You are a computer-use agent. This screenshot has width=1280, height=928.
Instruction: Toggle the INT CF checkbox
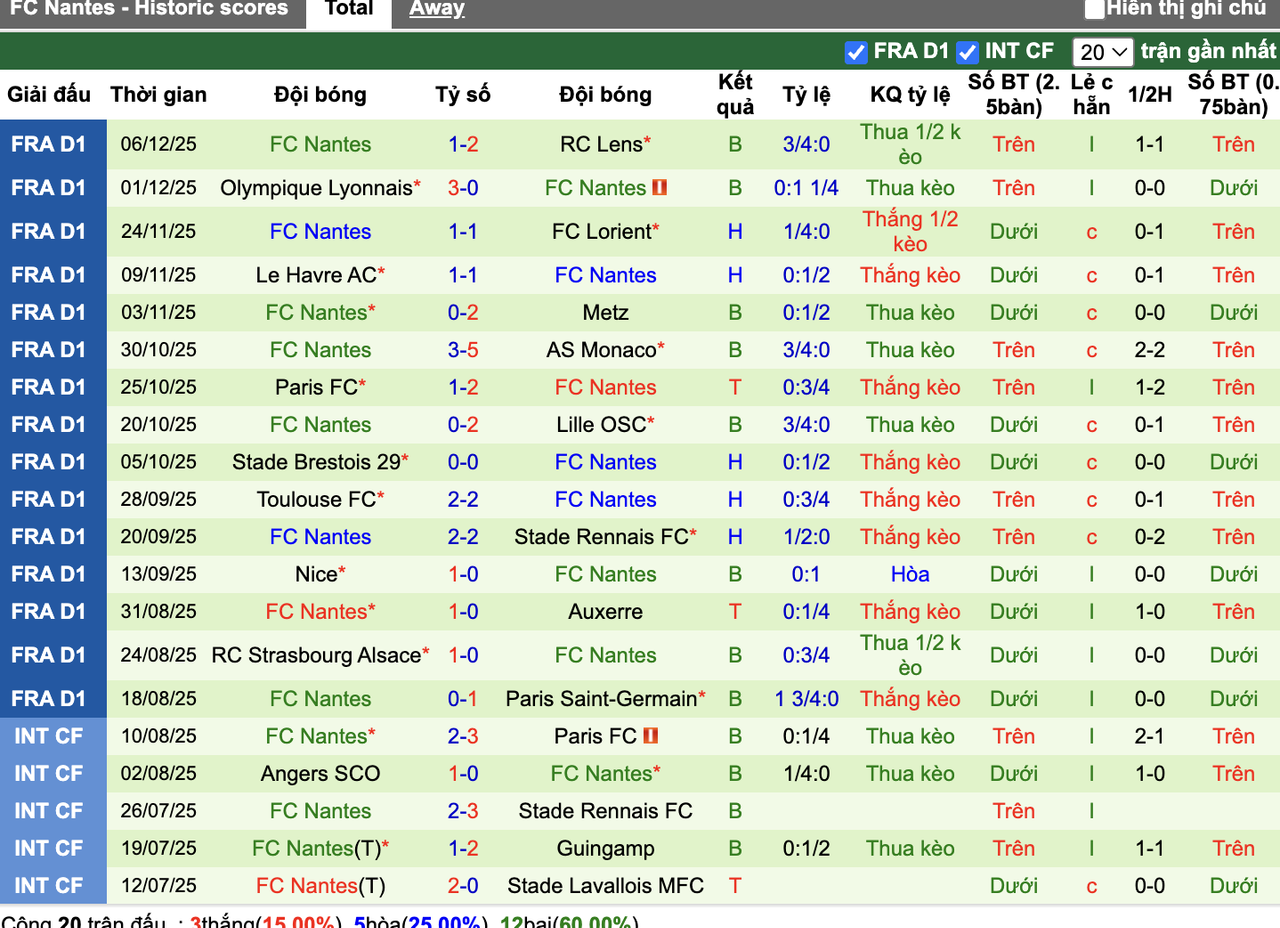(x=967, y=52)
